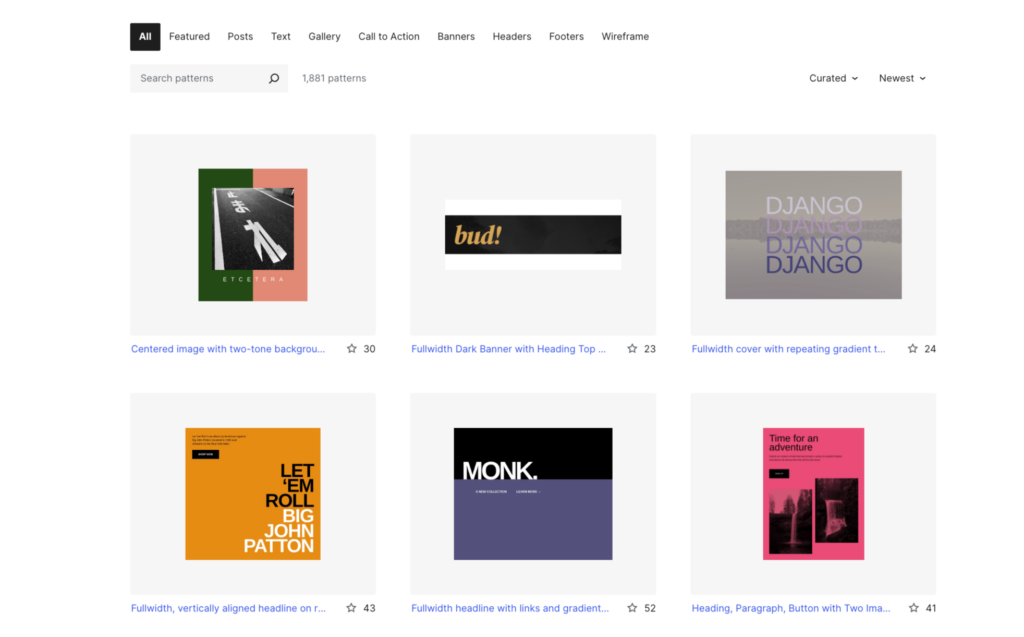This screenshot has height=637, width=1024.
Task: Switch to the Featured tab
Action: [x=189, y=37]
